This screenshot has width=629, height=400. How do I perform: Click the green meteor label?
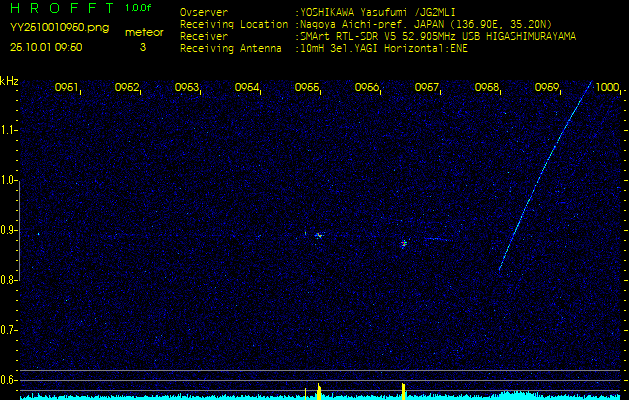[144, 33]
